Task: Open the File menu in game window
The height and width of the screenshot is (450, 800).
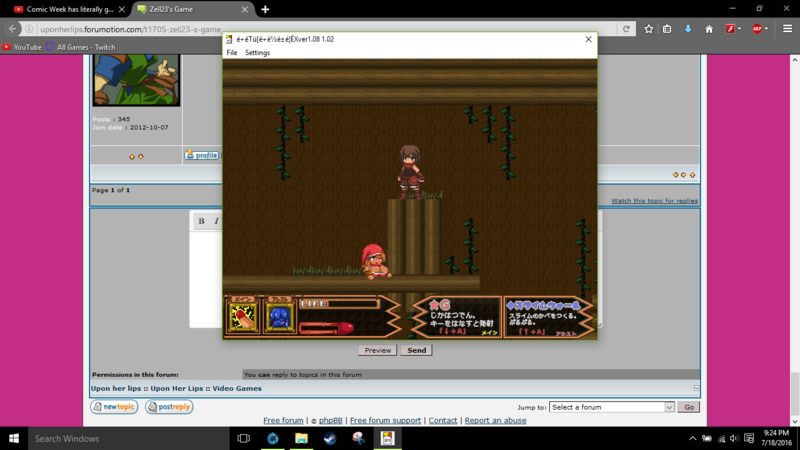Action: tap(232, 53)
